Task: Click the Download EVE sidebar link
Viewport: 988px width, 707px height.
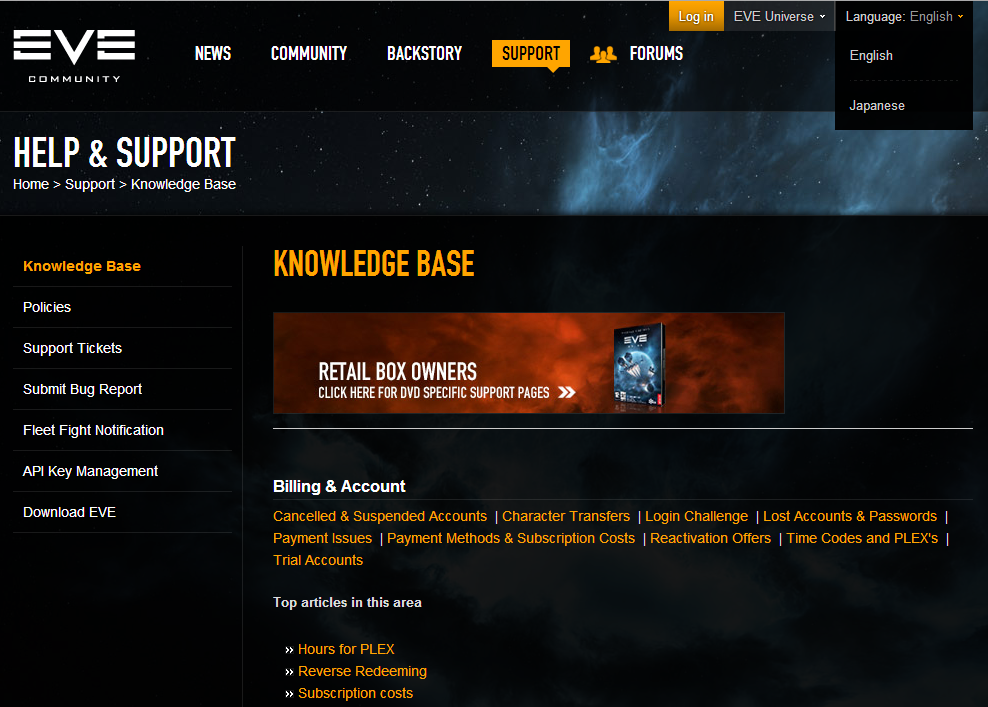Action: click(x=69, y=512)
